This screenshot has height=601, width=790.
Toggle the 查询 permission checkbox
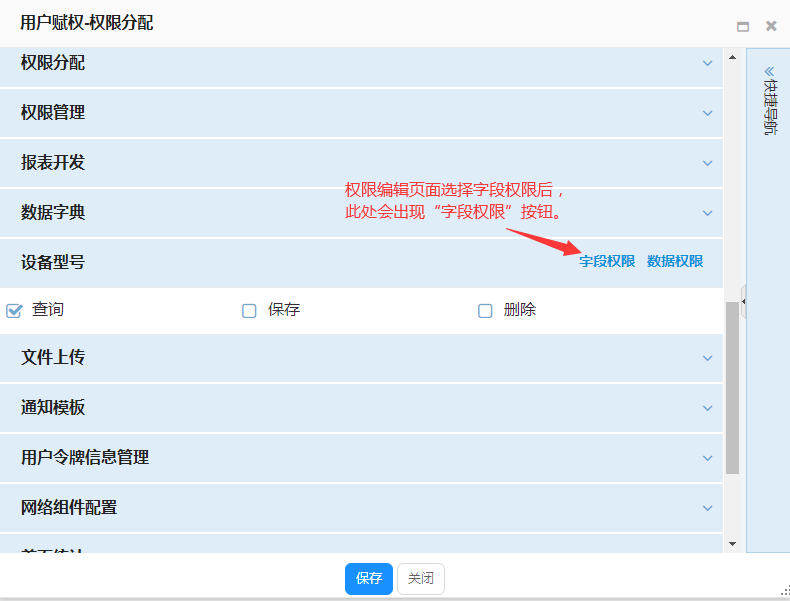[14, 311]
